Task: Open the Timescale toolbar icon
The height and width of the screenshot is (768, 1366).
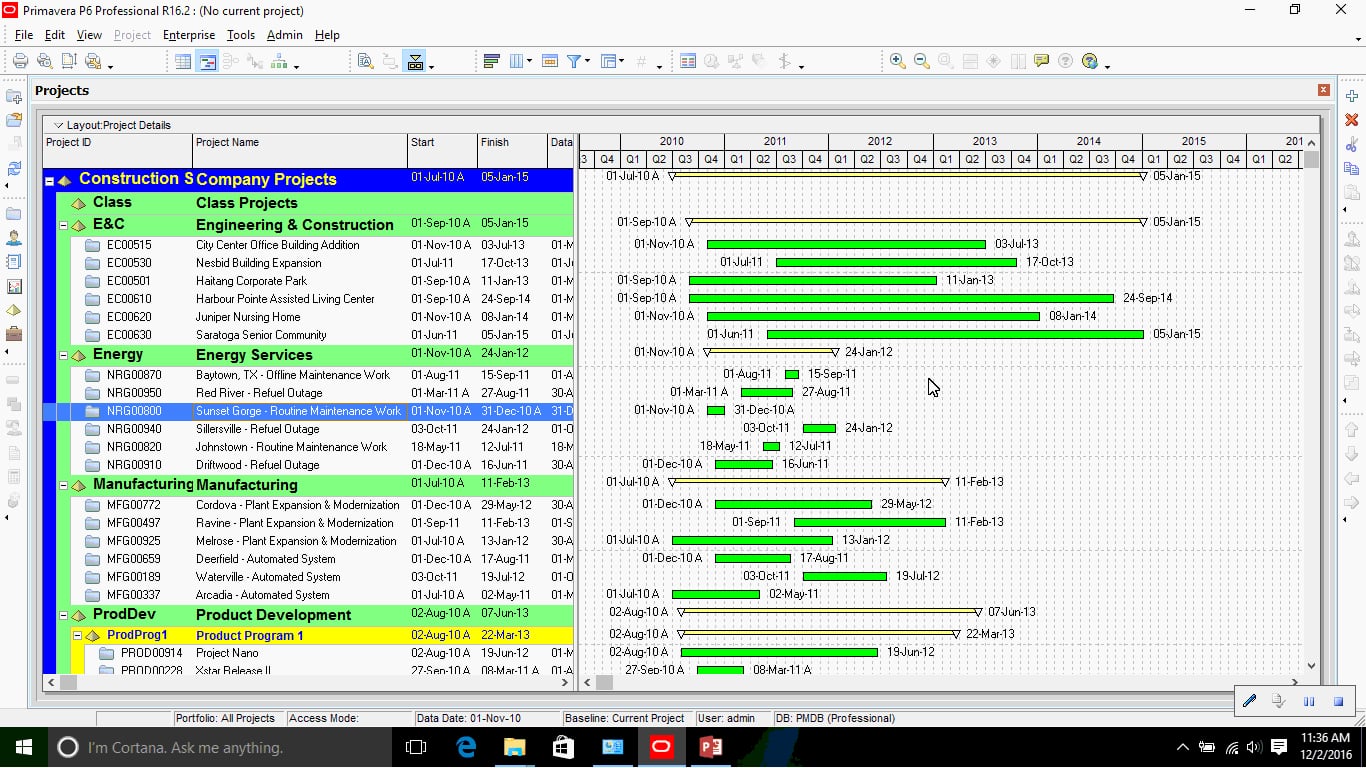Action: tap(549, 61)
